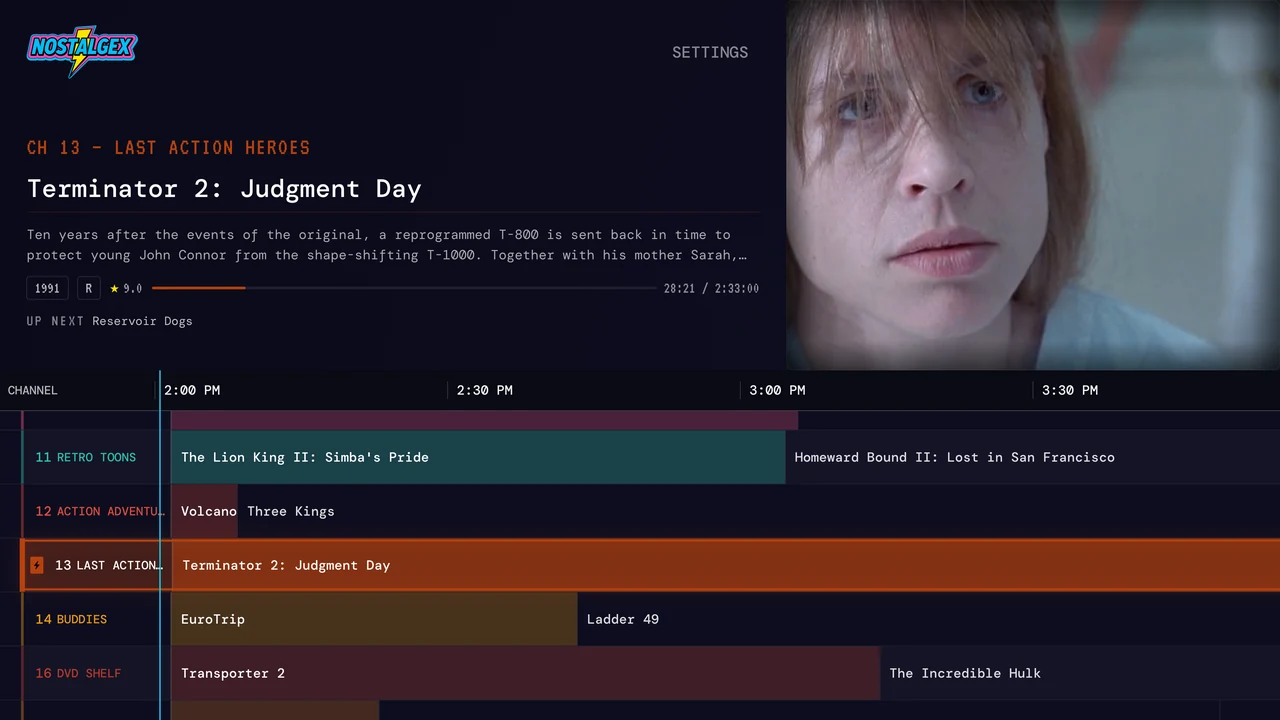
Task: Select the Volcano program block
Action: pyautogui.click(x=204, y=511)
